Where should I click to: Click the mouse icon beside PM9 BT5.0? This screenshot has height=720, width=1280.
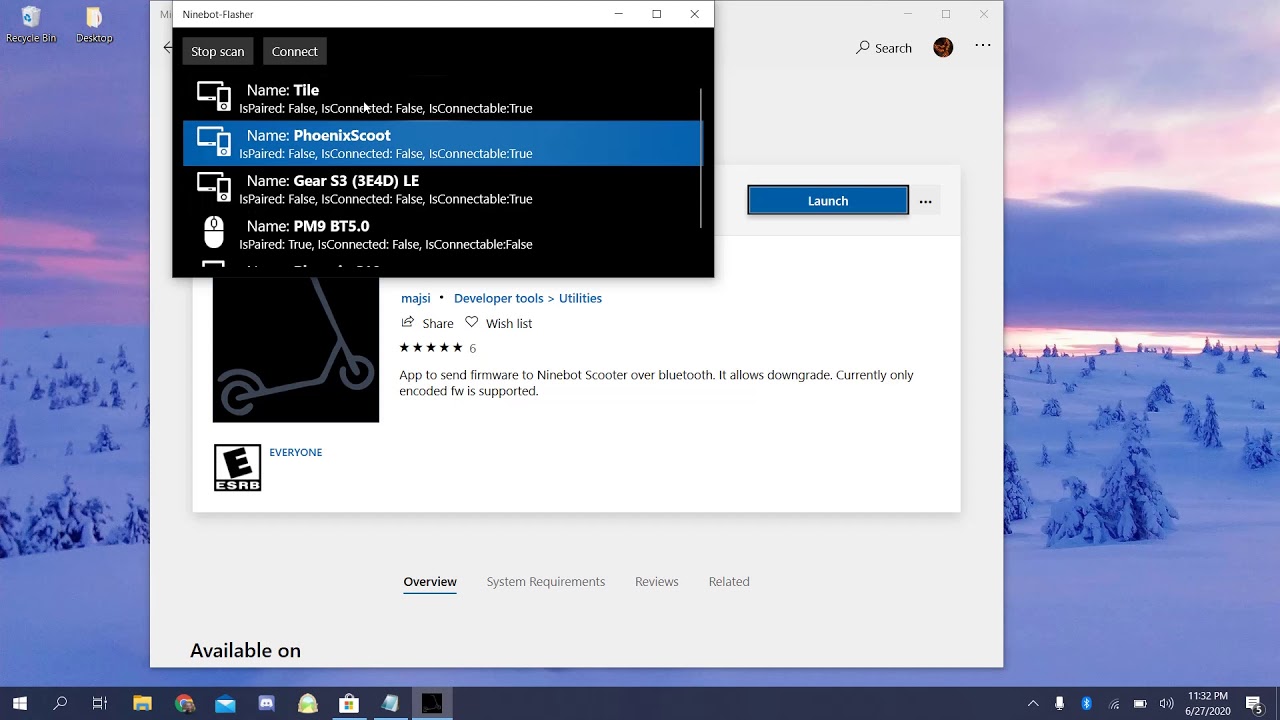[x=214, y=233]
